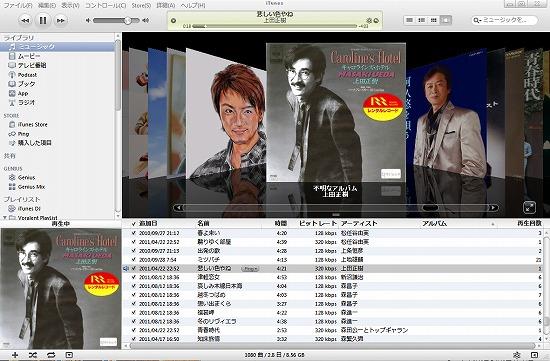Screen dimensions: 550x361
Task: Uncheck the checkbox for 春よ来い
Action: (x=133, y=233)
